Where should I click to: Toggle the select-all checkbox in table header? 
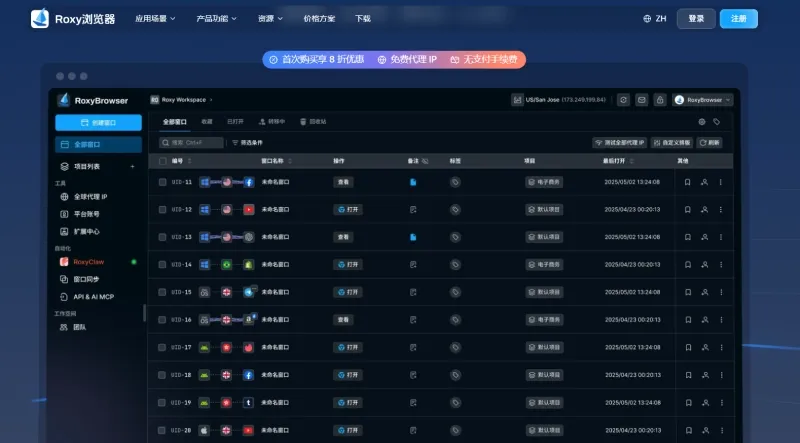(163, 161)
